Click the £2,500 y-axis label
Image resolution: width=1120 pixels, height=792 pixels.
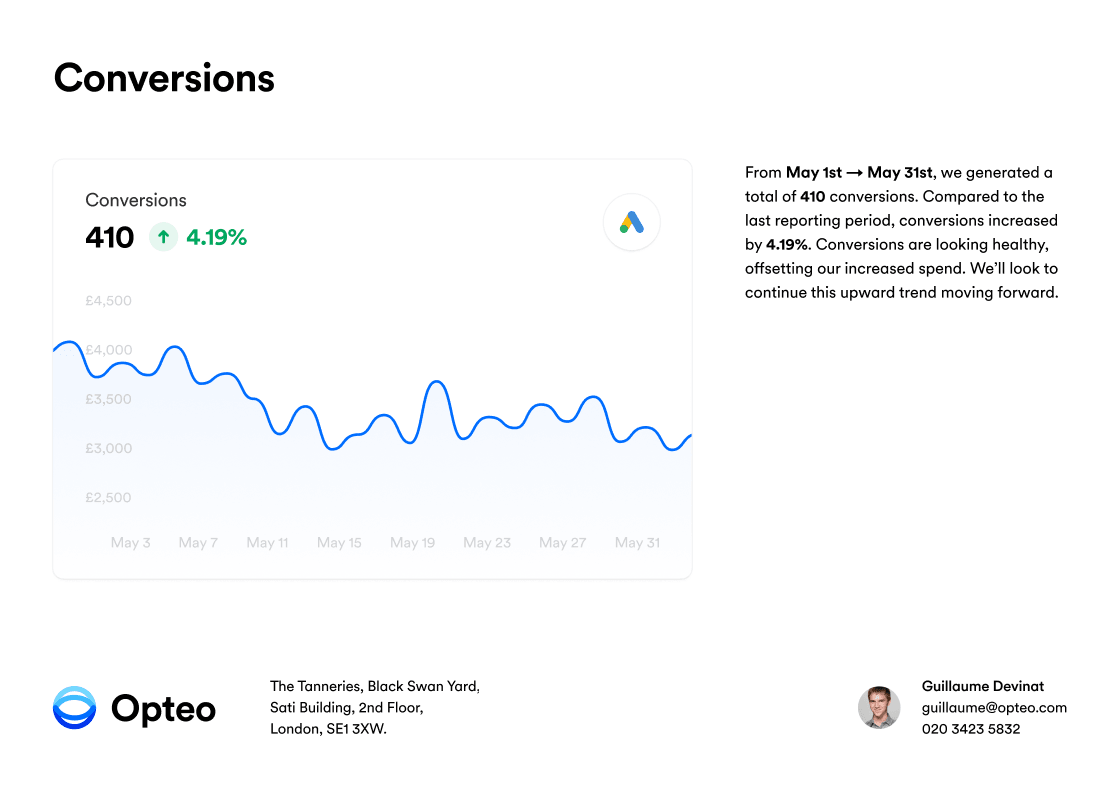click(x=109, y=498)
